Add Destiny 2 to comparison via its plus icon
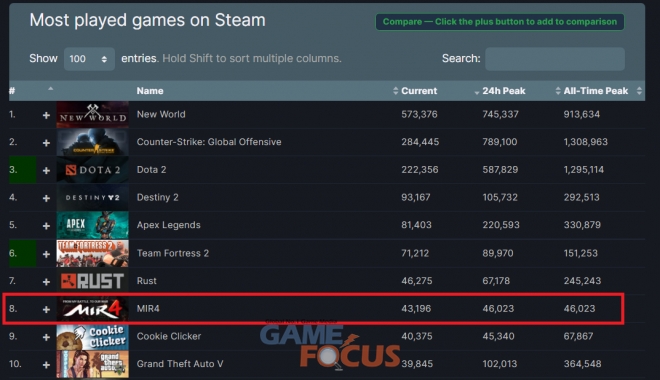 click(x=46, y=198)
